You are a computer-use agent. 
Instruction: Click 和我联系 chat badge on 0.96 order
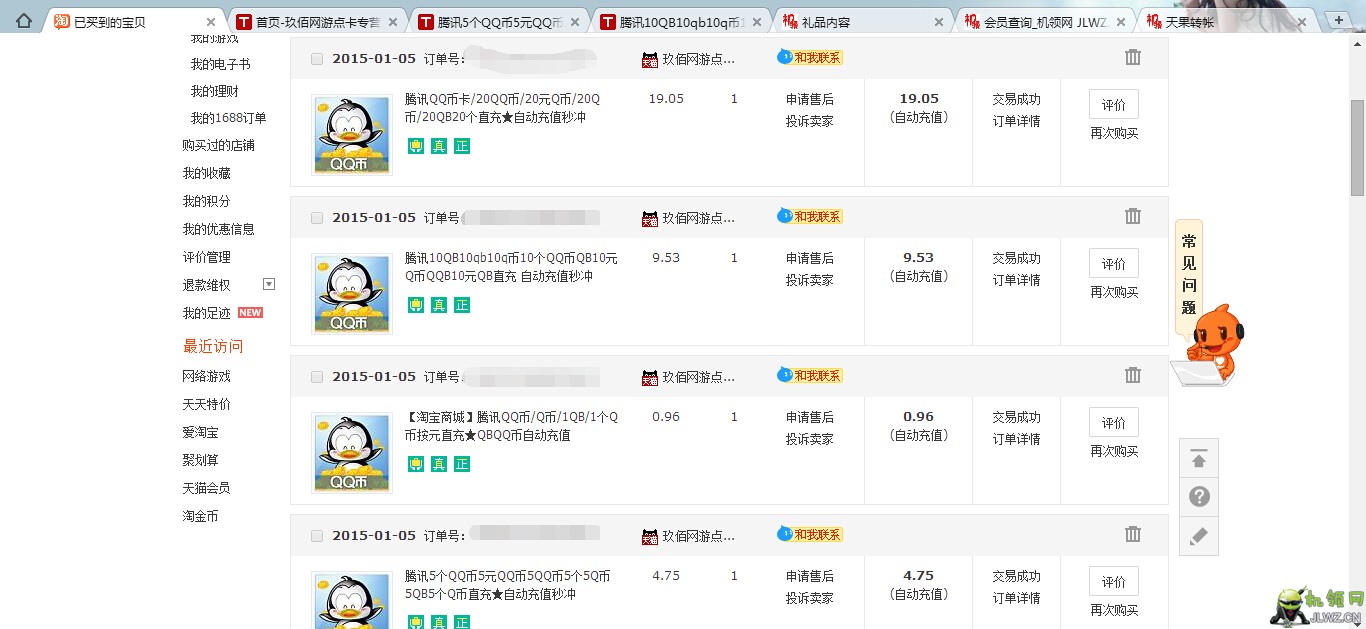pyautogui.click(x=810, y=375)
